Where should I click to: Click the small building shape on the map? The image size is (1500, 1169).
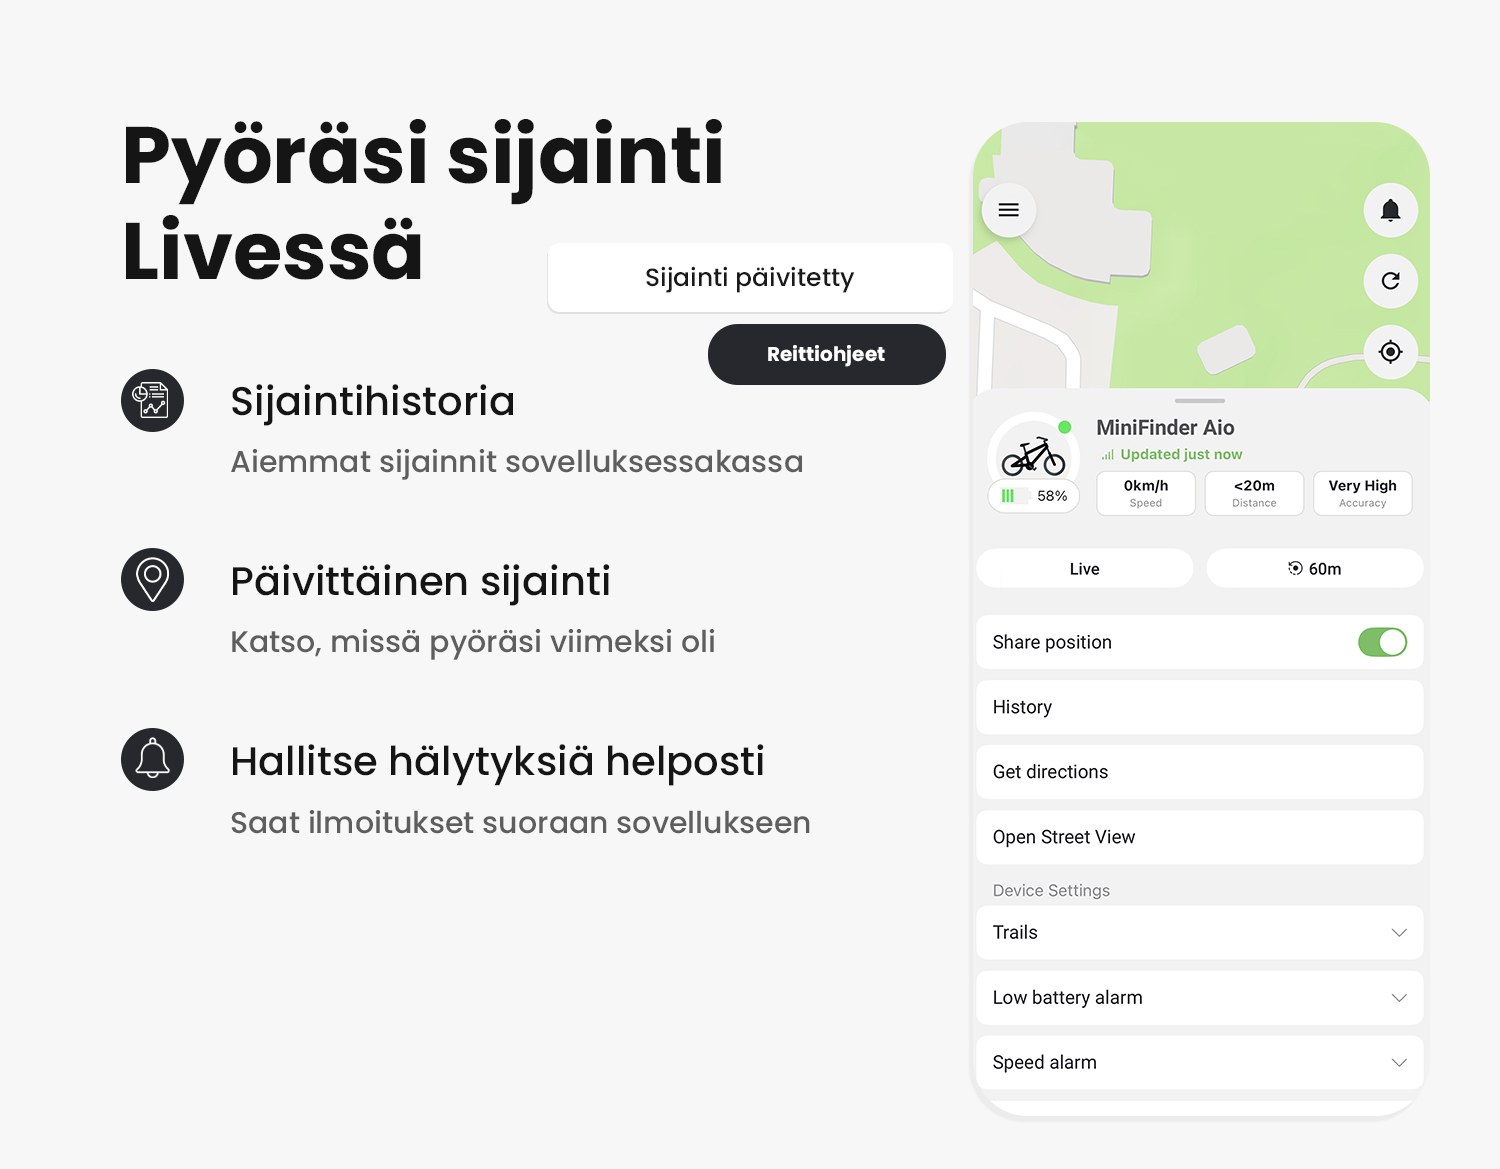(x=1226, y=349)
